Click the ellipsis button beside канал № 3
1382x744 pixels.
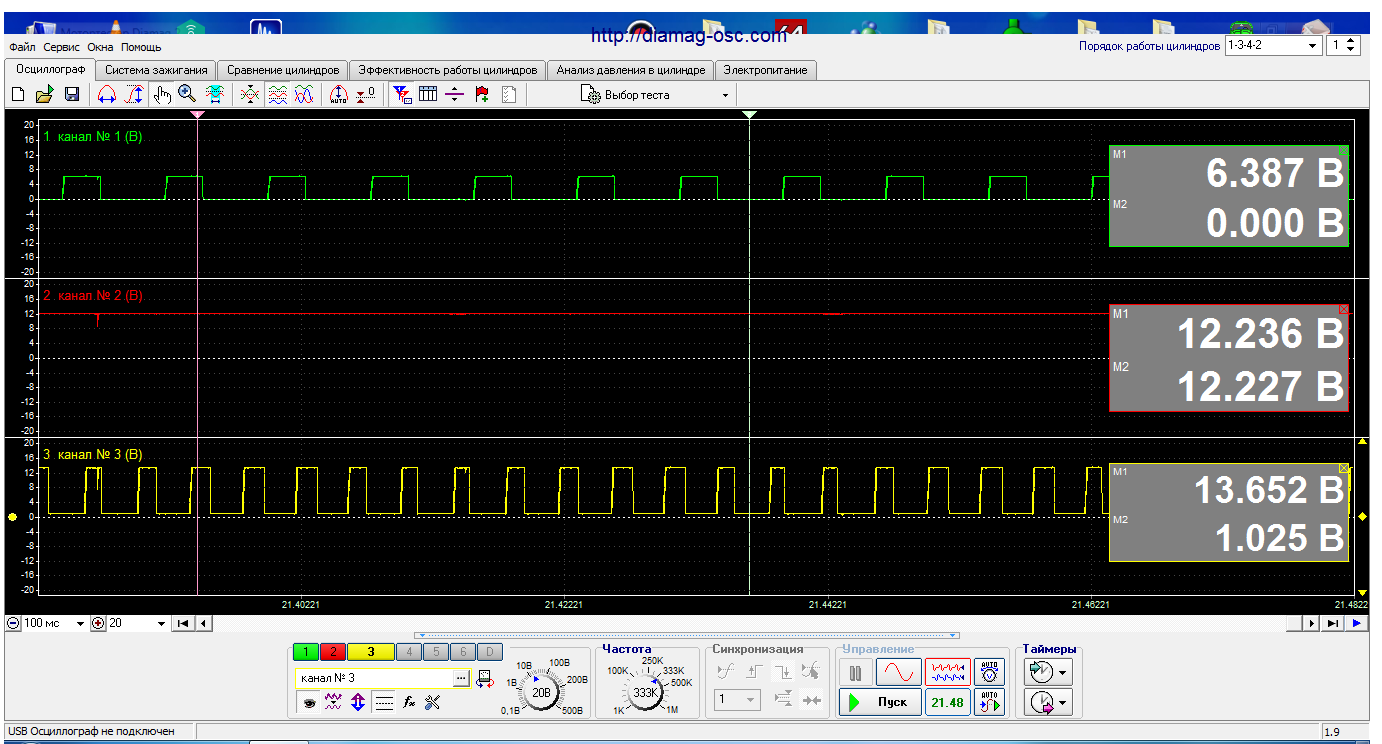(460, 678)
